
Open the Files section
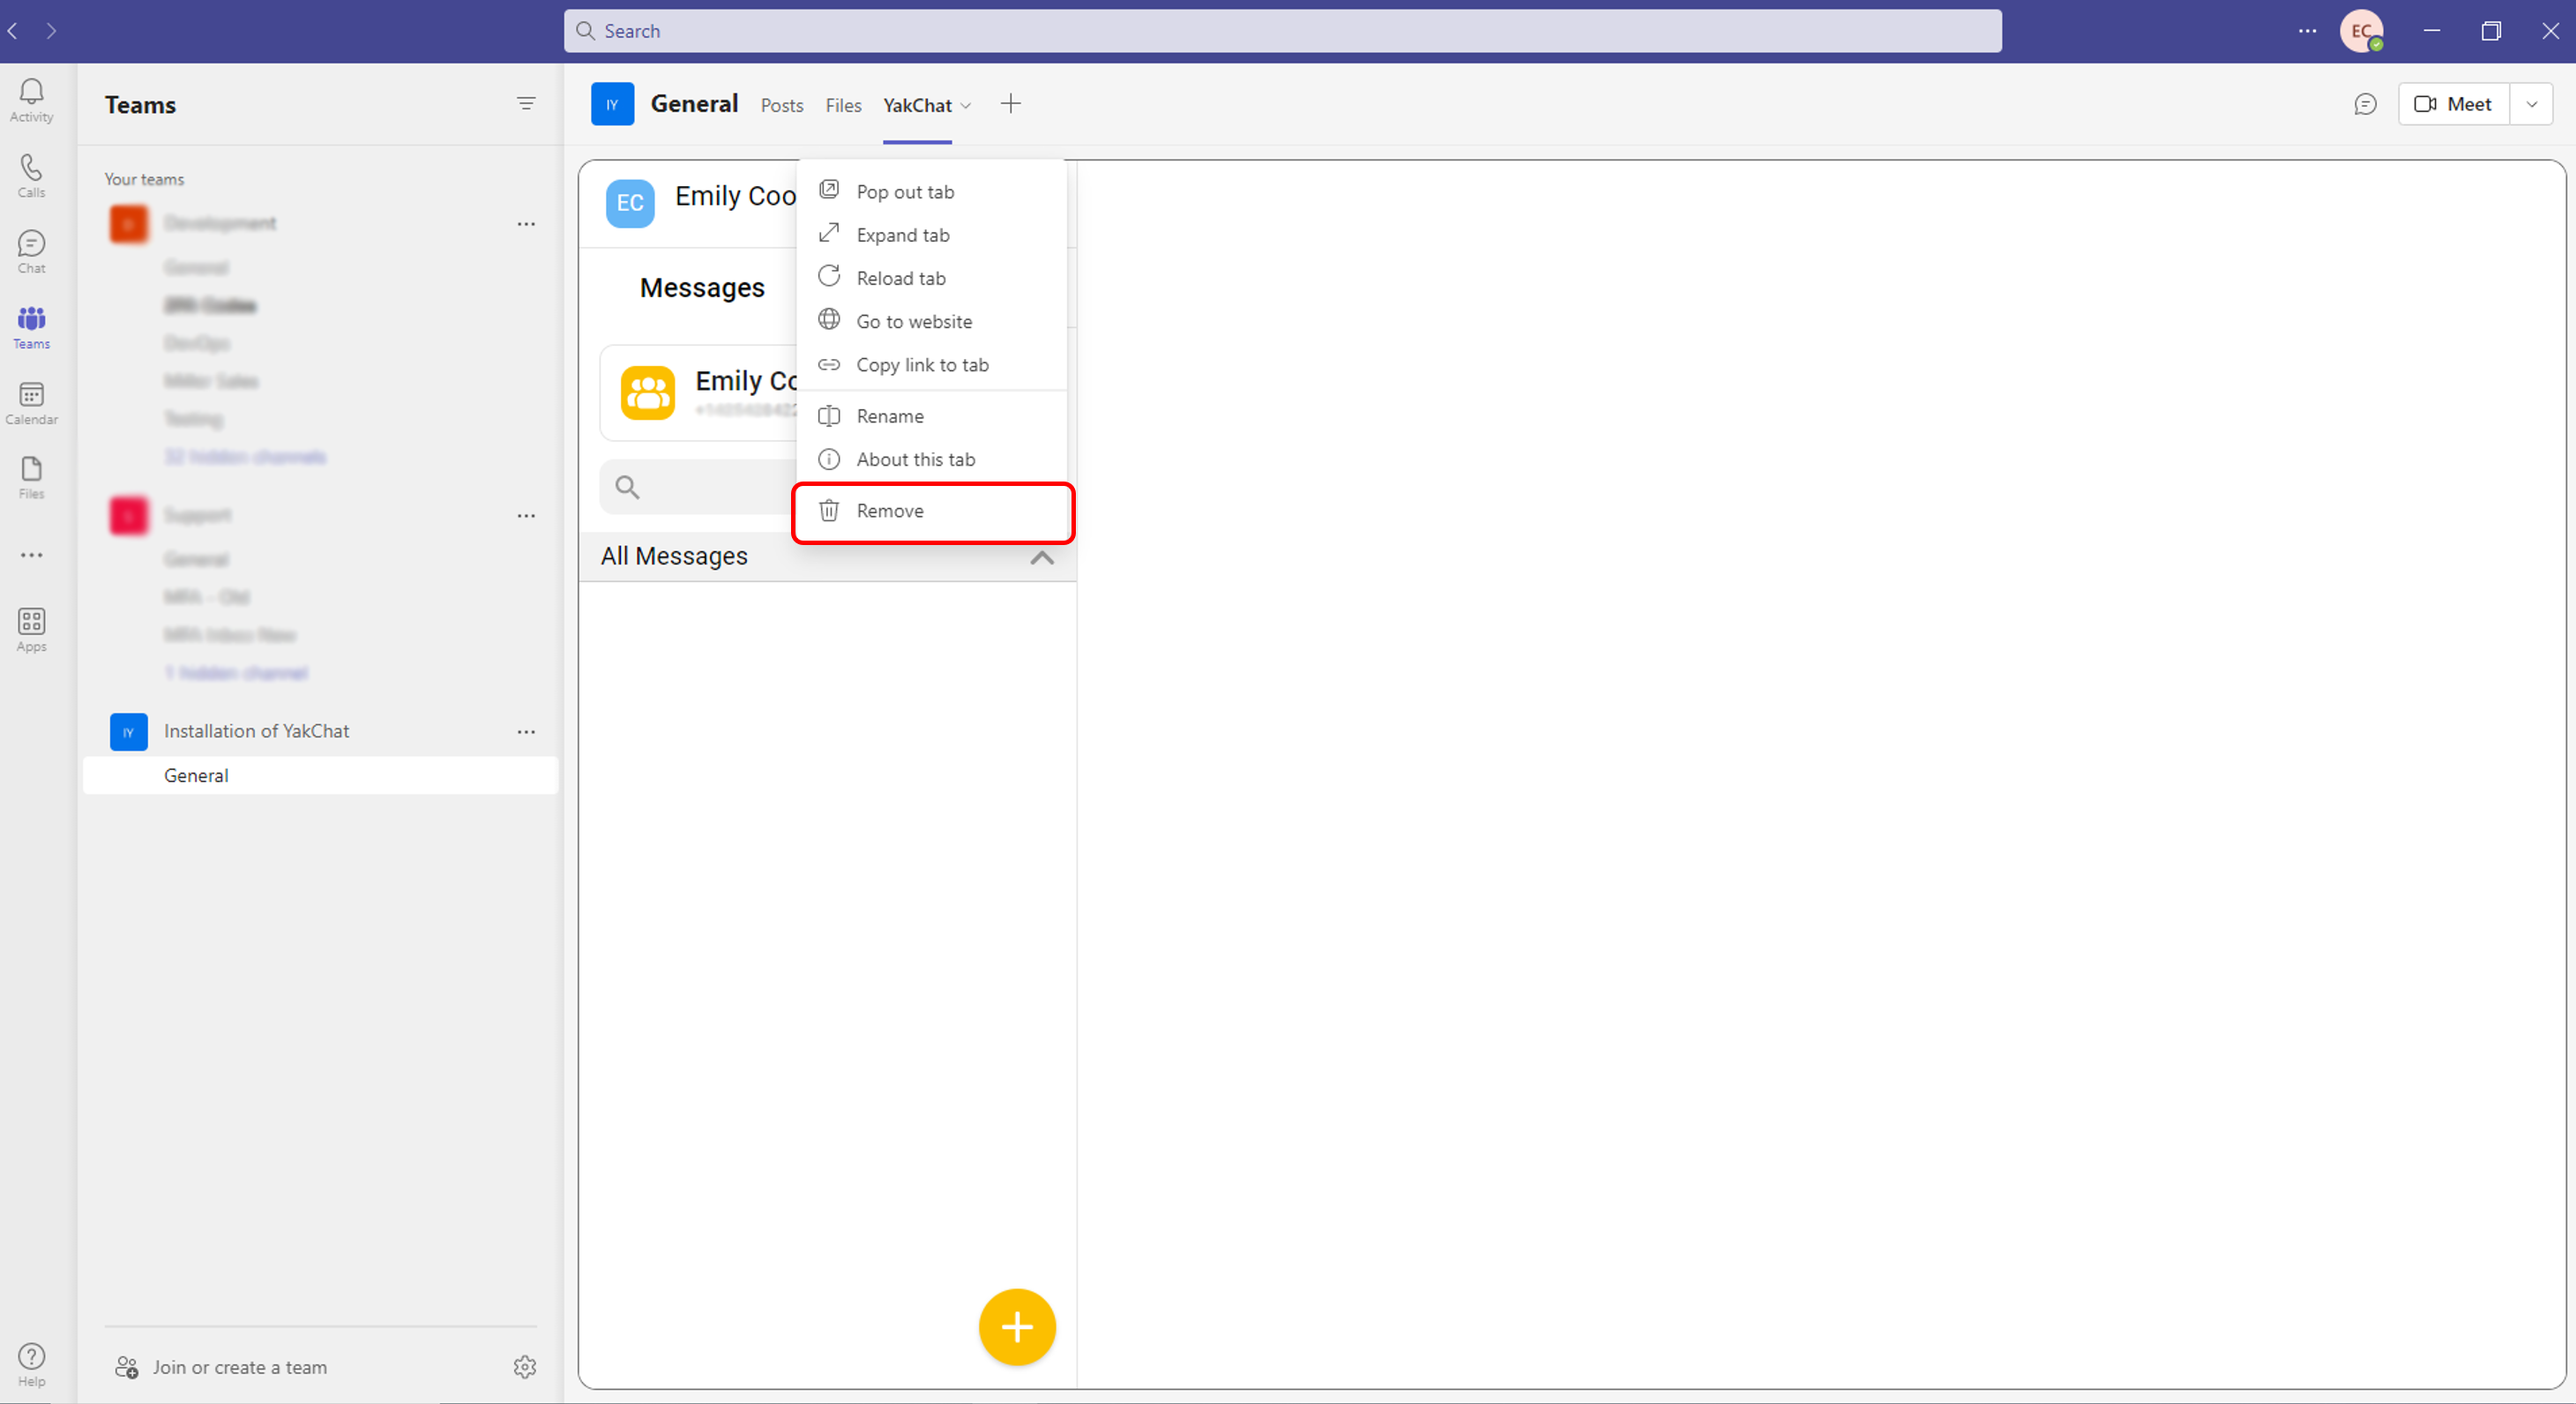(31, 477)
